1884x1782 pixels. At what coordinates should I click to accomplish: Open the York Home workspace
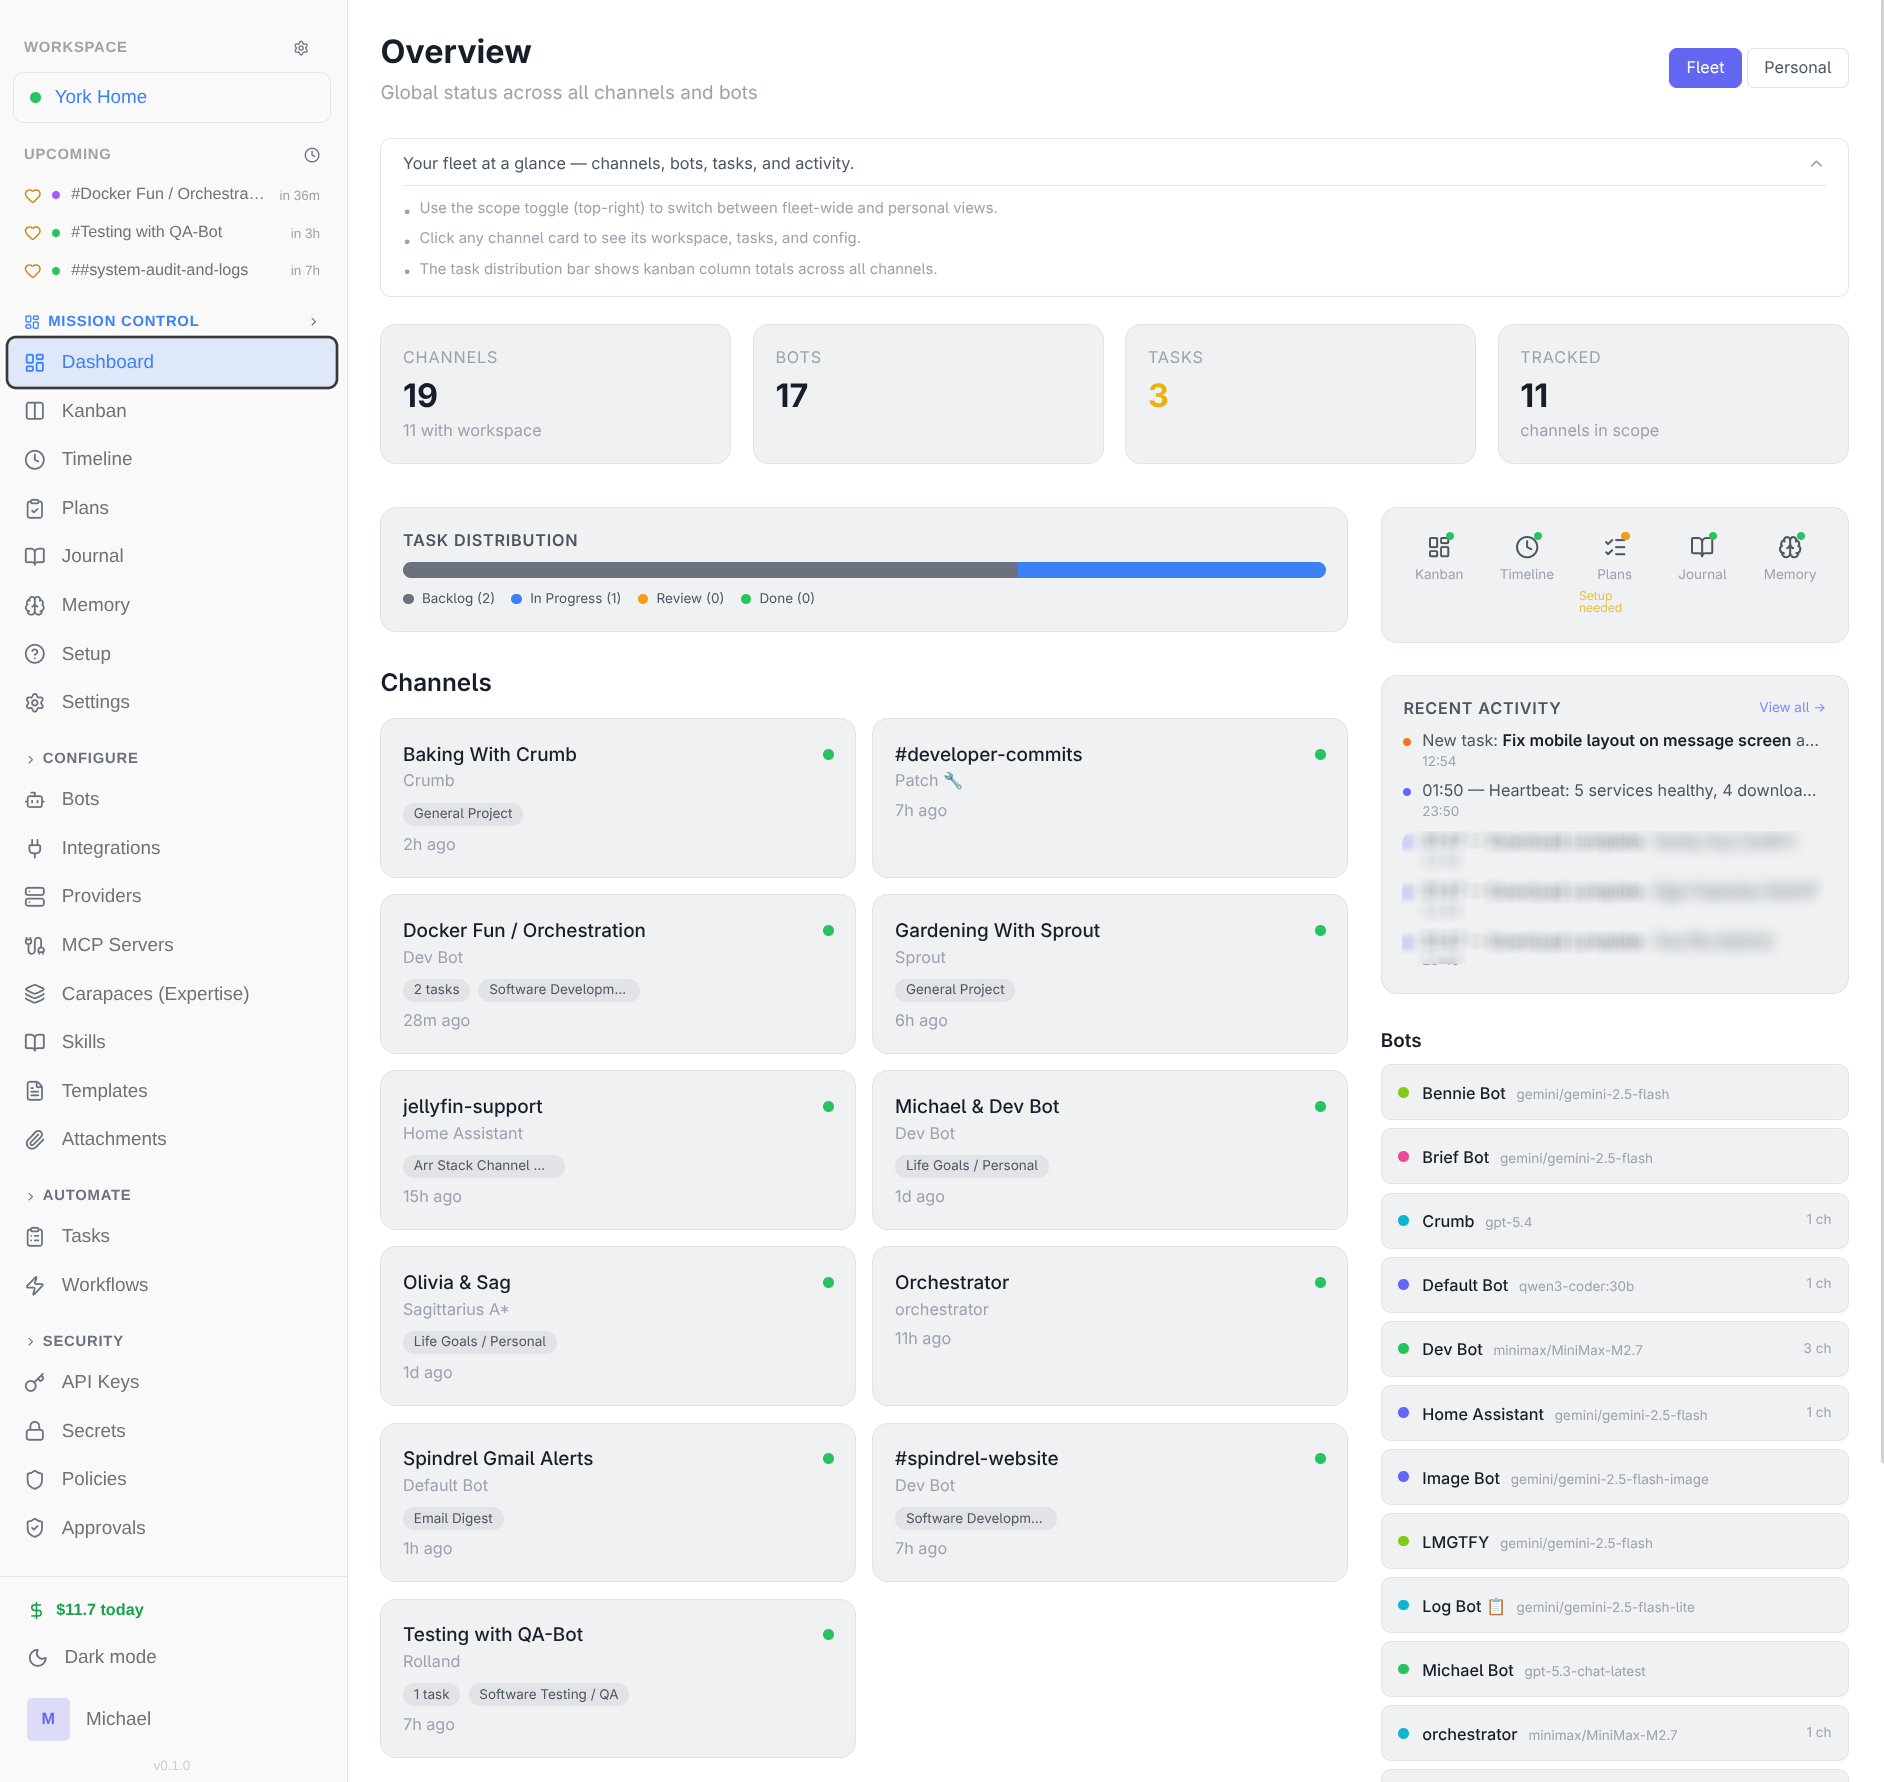click(100, 96)
